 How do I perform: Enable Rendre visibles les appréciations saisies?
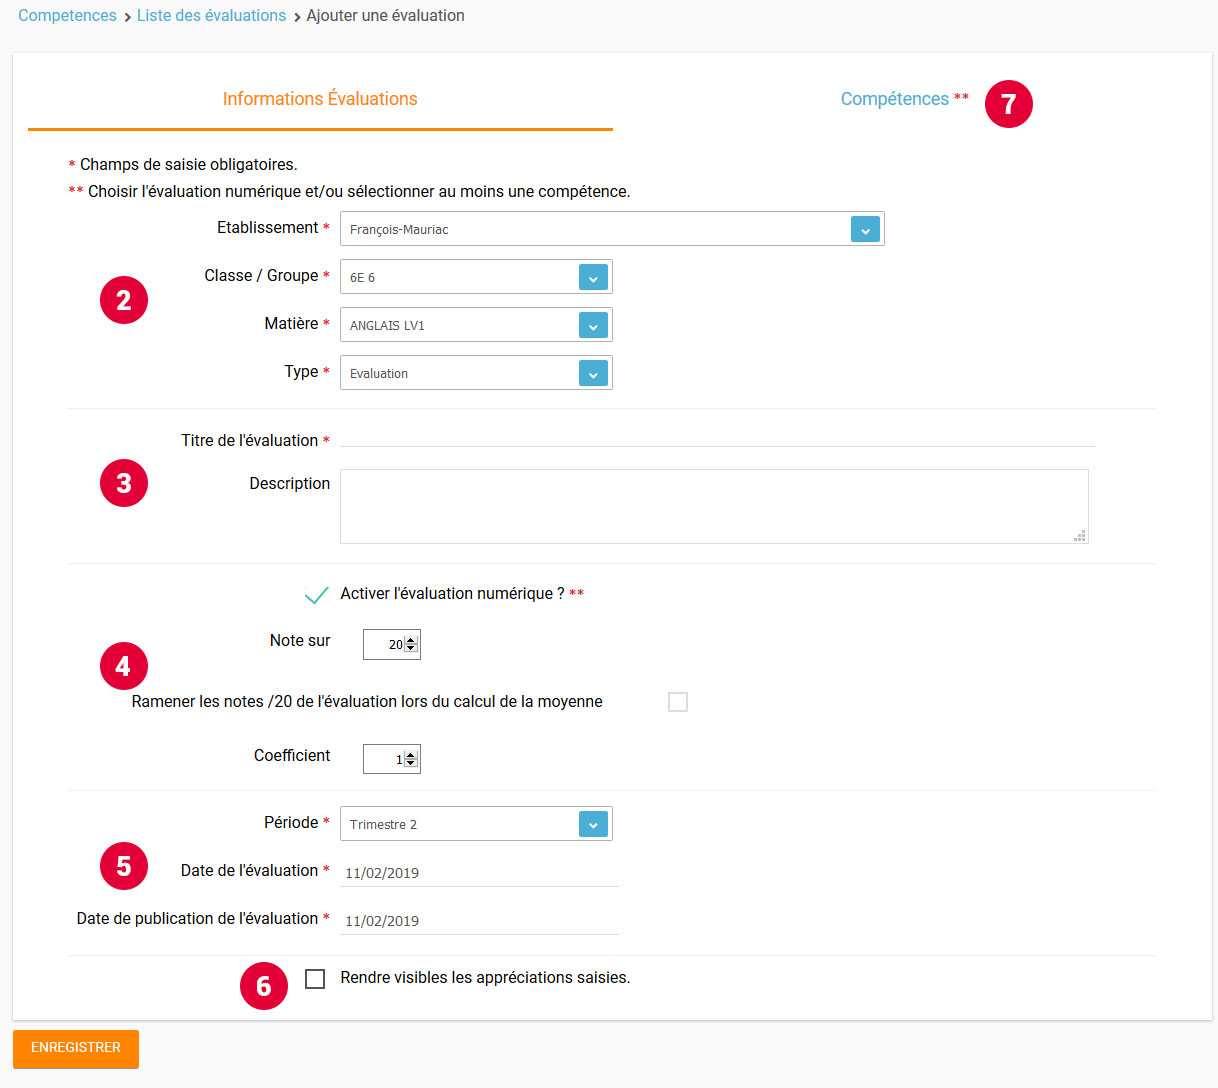[x=315, y=979]
